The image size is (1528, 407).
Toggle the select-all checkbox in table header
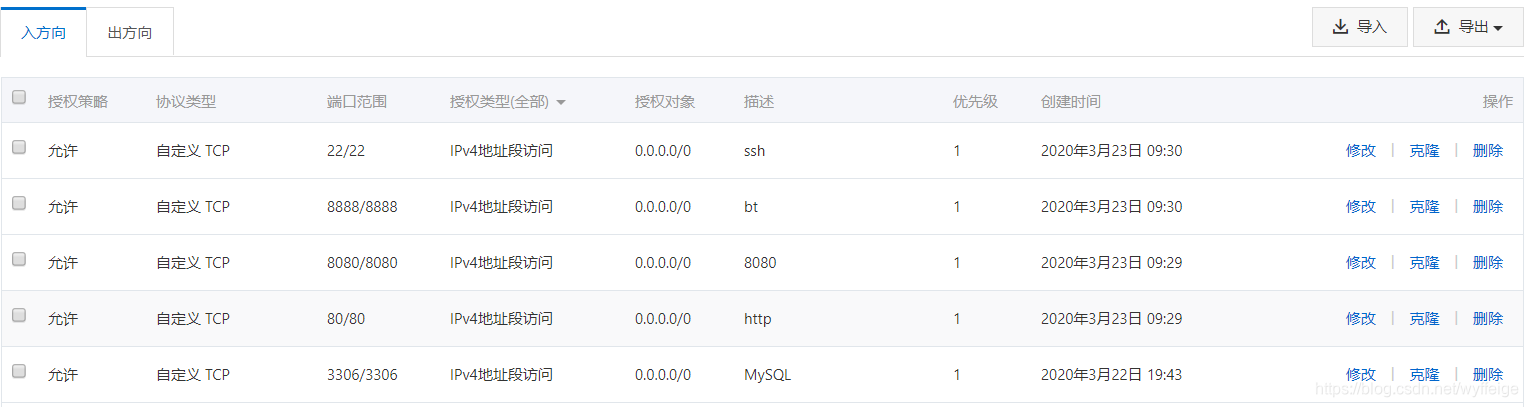click(19, 98)
